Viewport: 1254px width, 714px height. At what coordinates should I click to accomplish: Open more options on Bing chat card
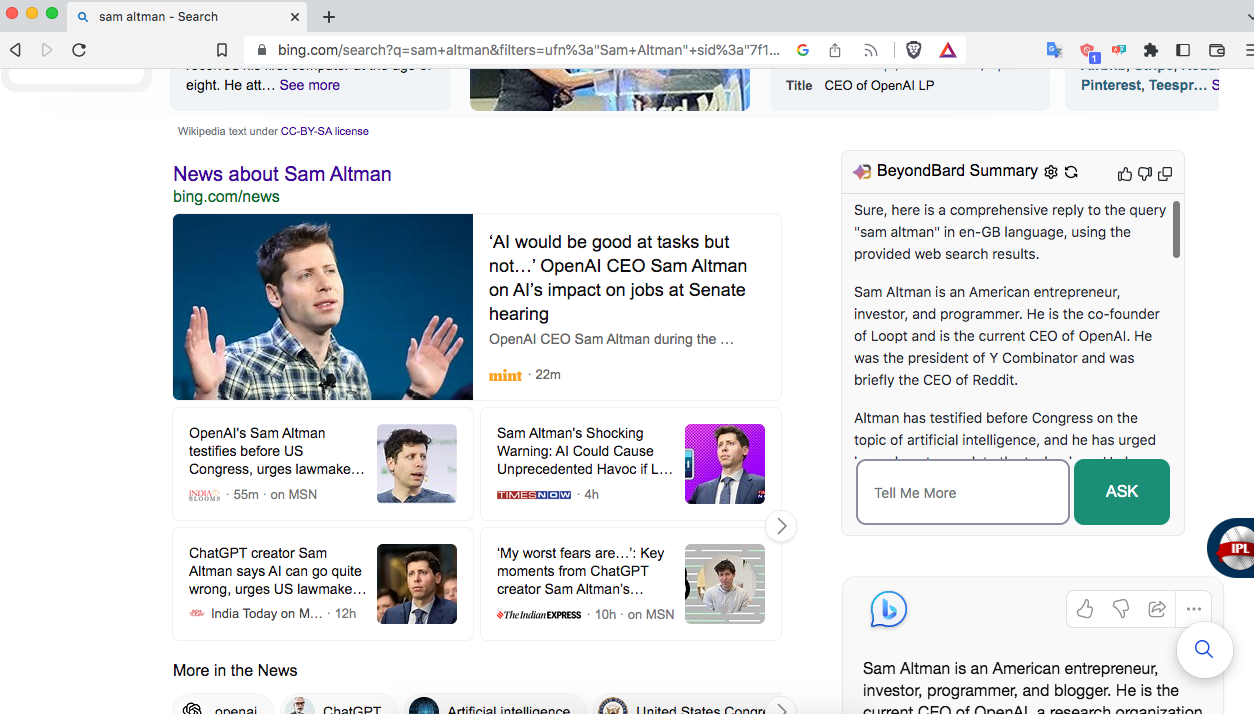click(x=1194, y=609)
